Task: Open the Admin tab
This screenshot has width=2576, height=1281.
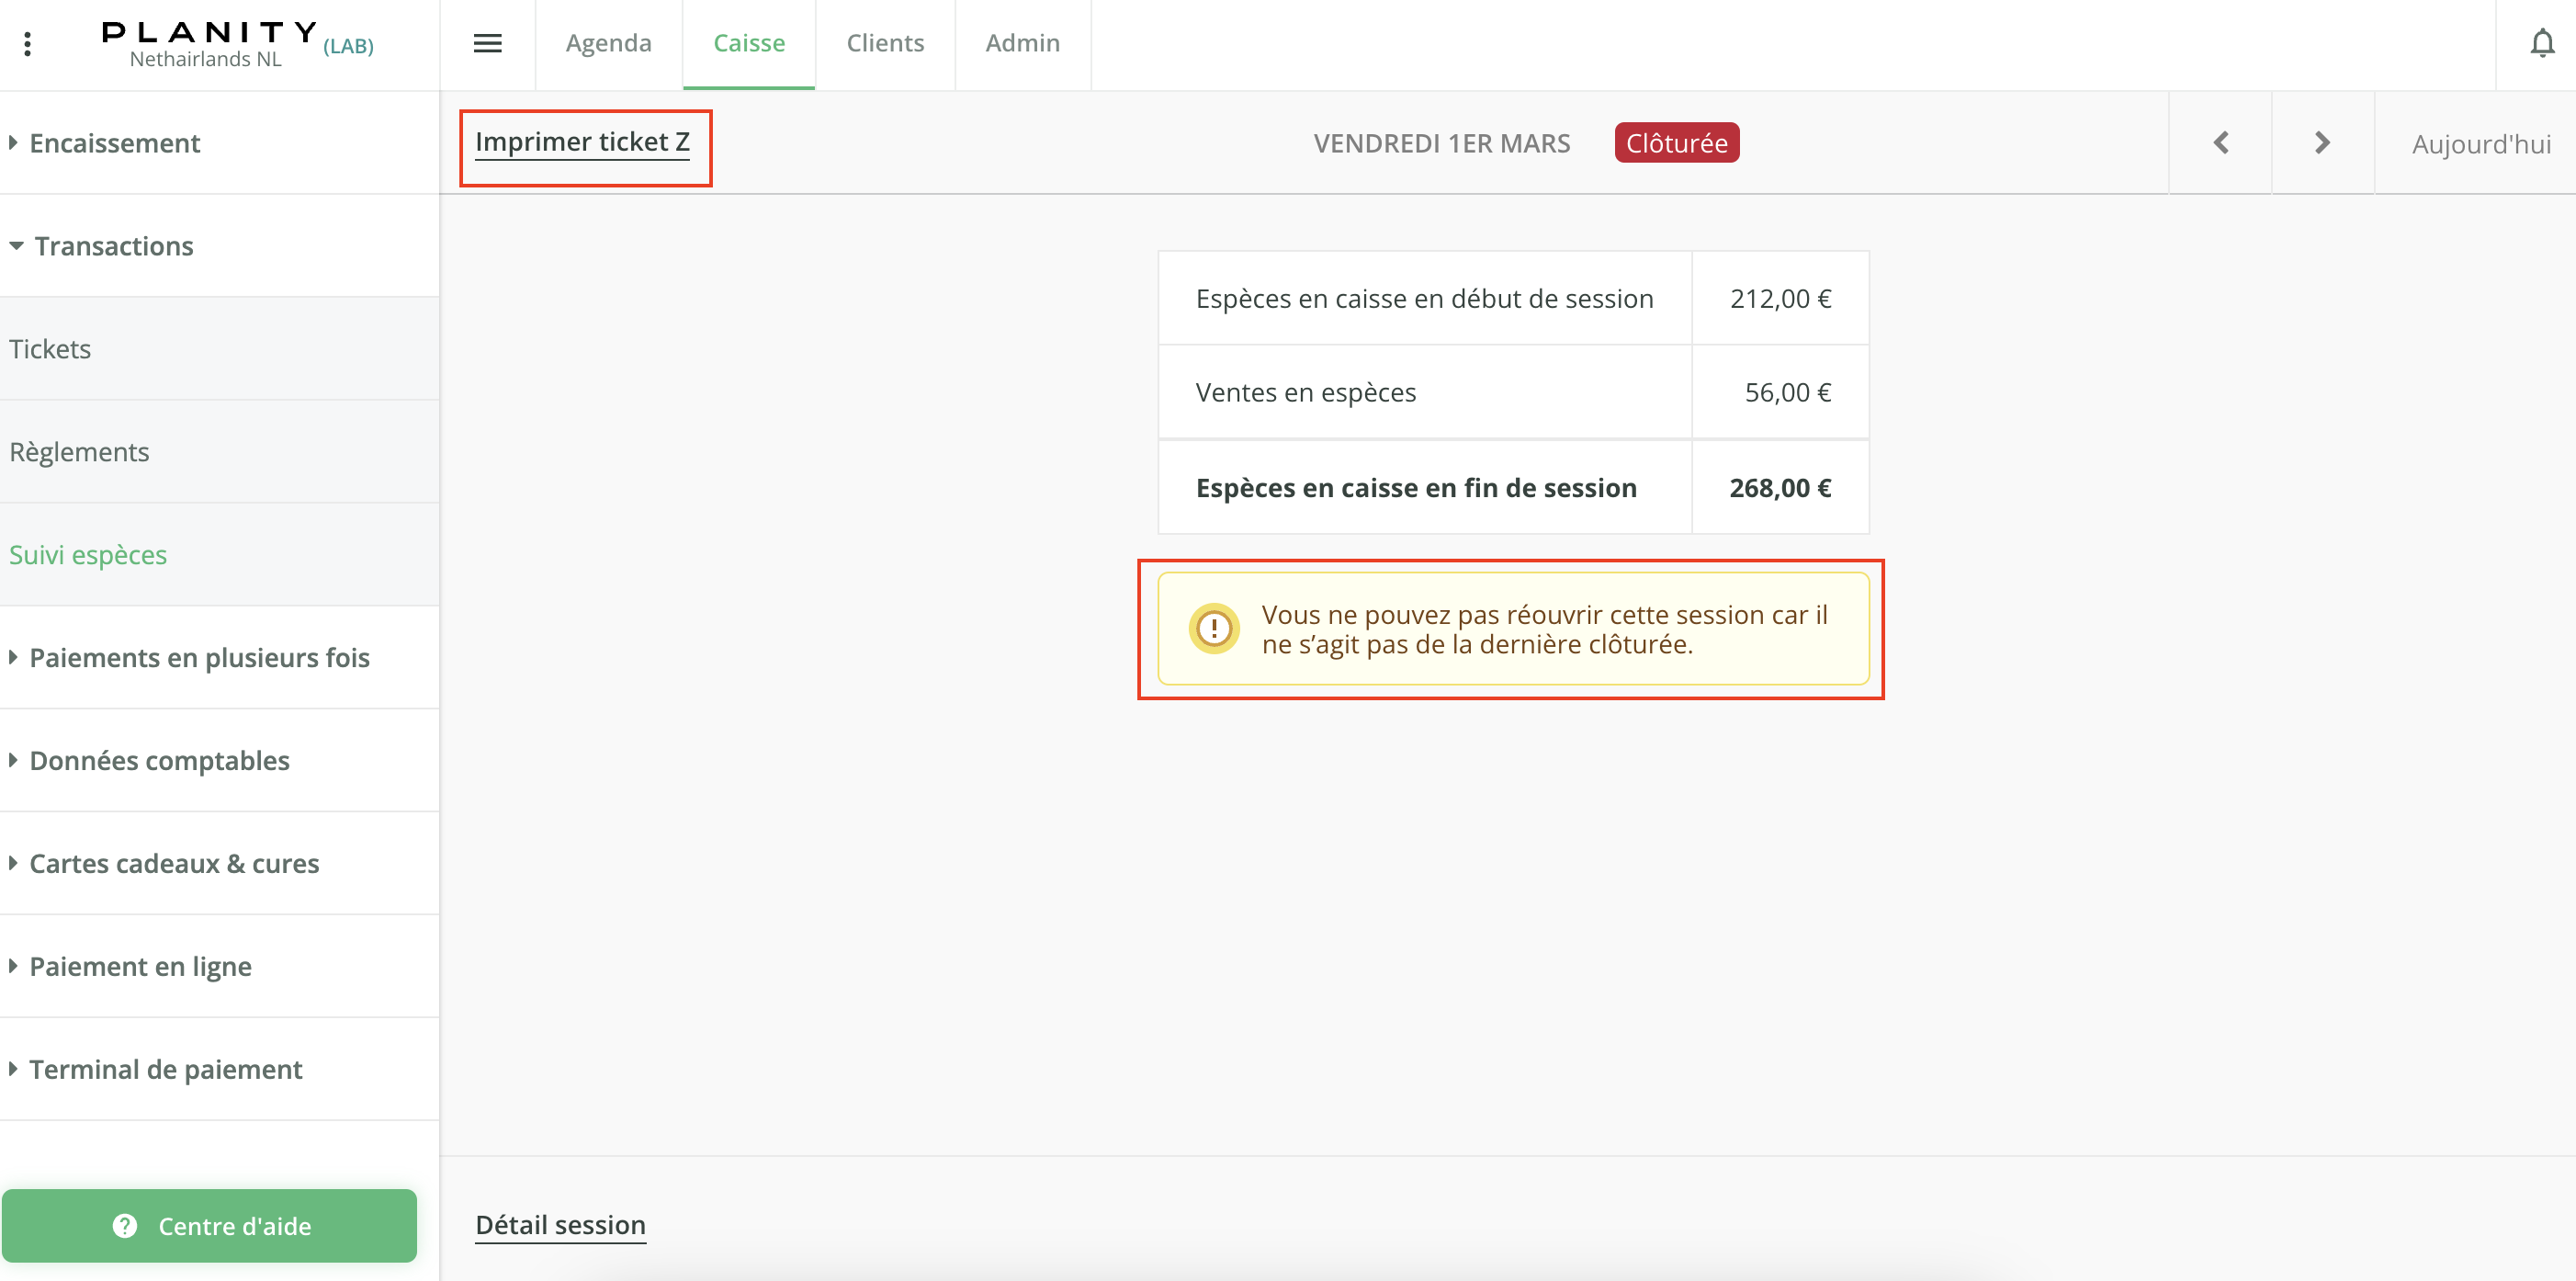Action: tap(1022, 44)
